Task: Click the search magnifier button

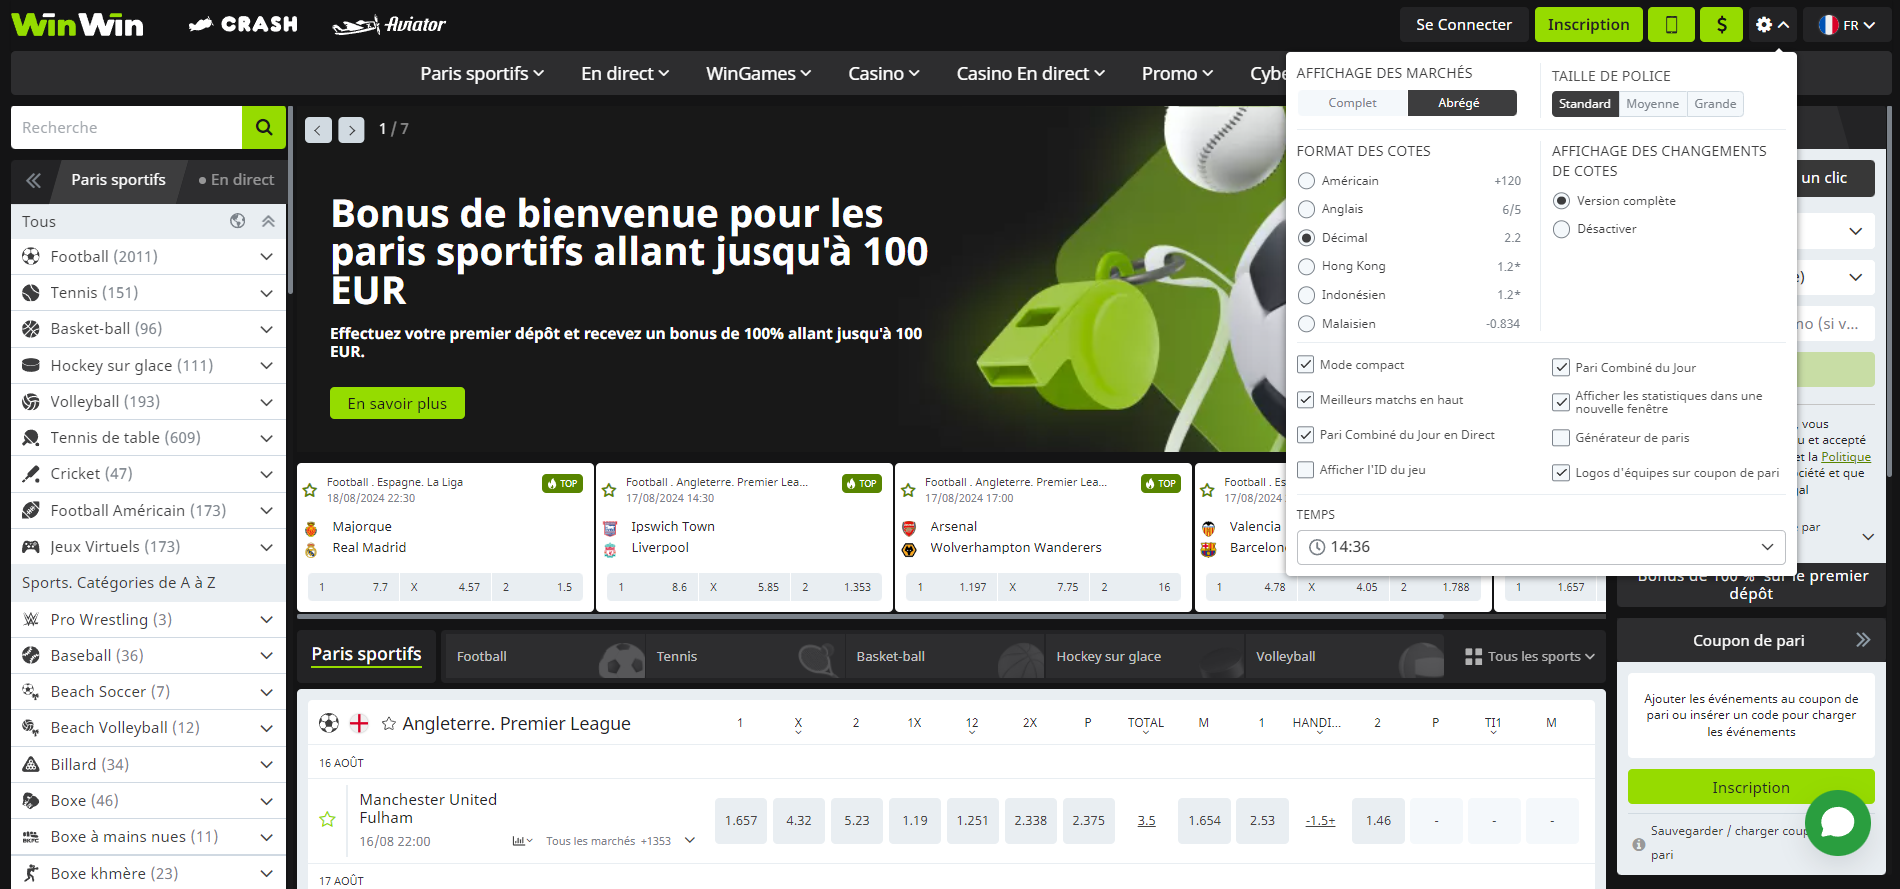Action: tap(264, 127)
